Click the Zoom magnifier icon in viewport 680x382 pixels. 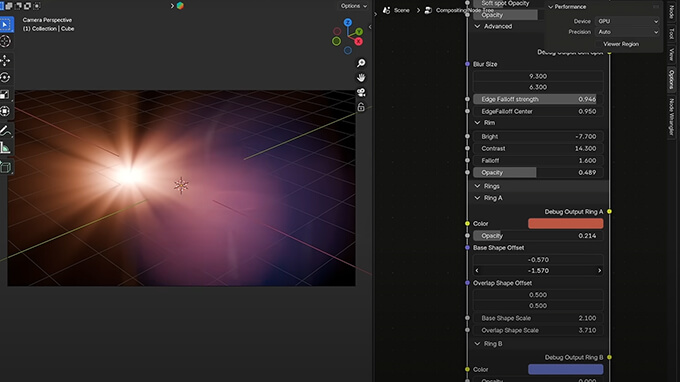click(x=361, y=63)
